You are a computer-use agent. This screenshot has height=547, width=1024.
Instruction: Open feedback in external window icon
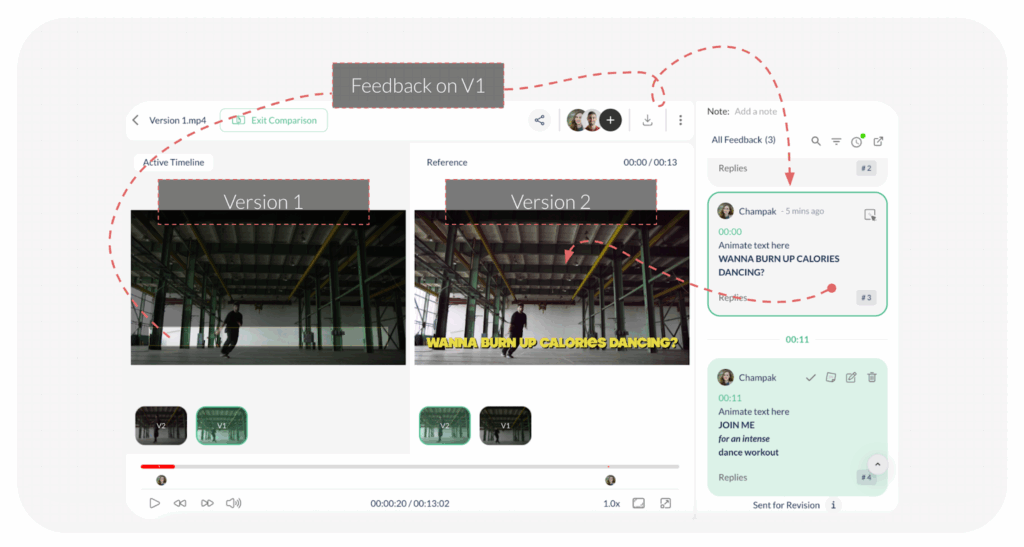(x=878, y=141)
